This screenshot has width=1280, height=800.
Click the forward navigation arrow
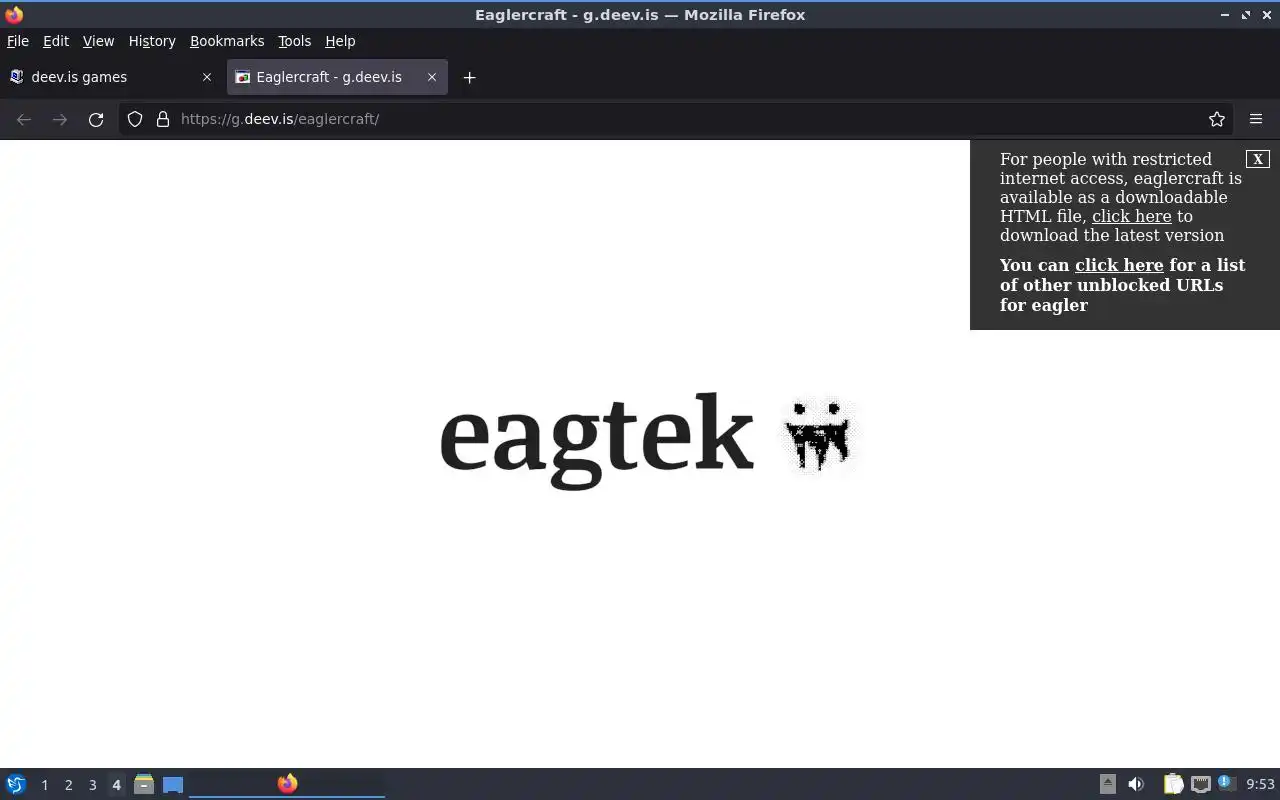tap(60, 119)
